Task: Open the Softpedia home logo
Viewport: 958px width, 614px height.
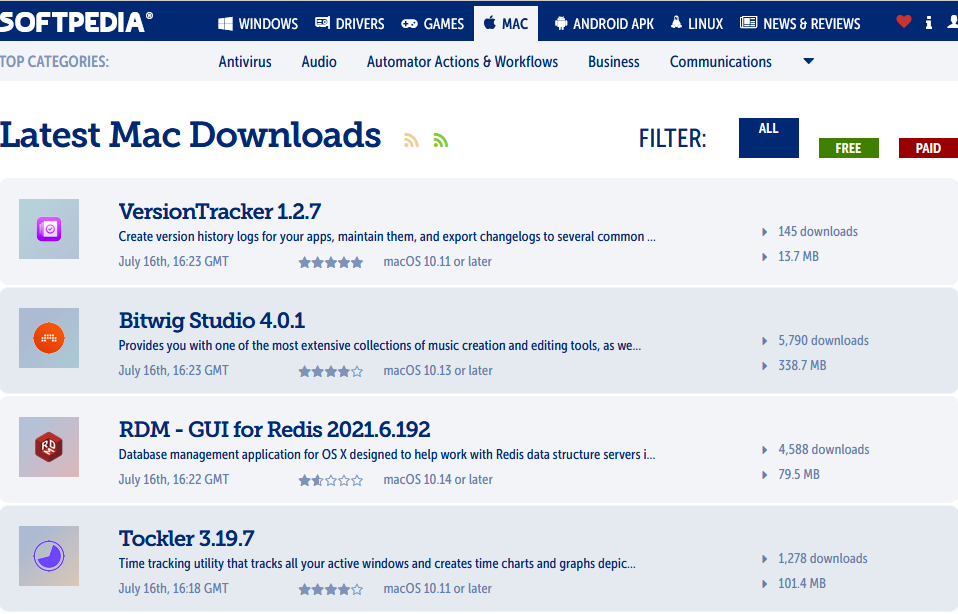Action: 76,23
